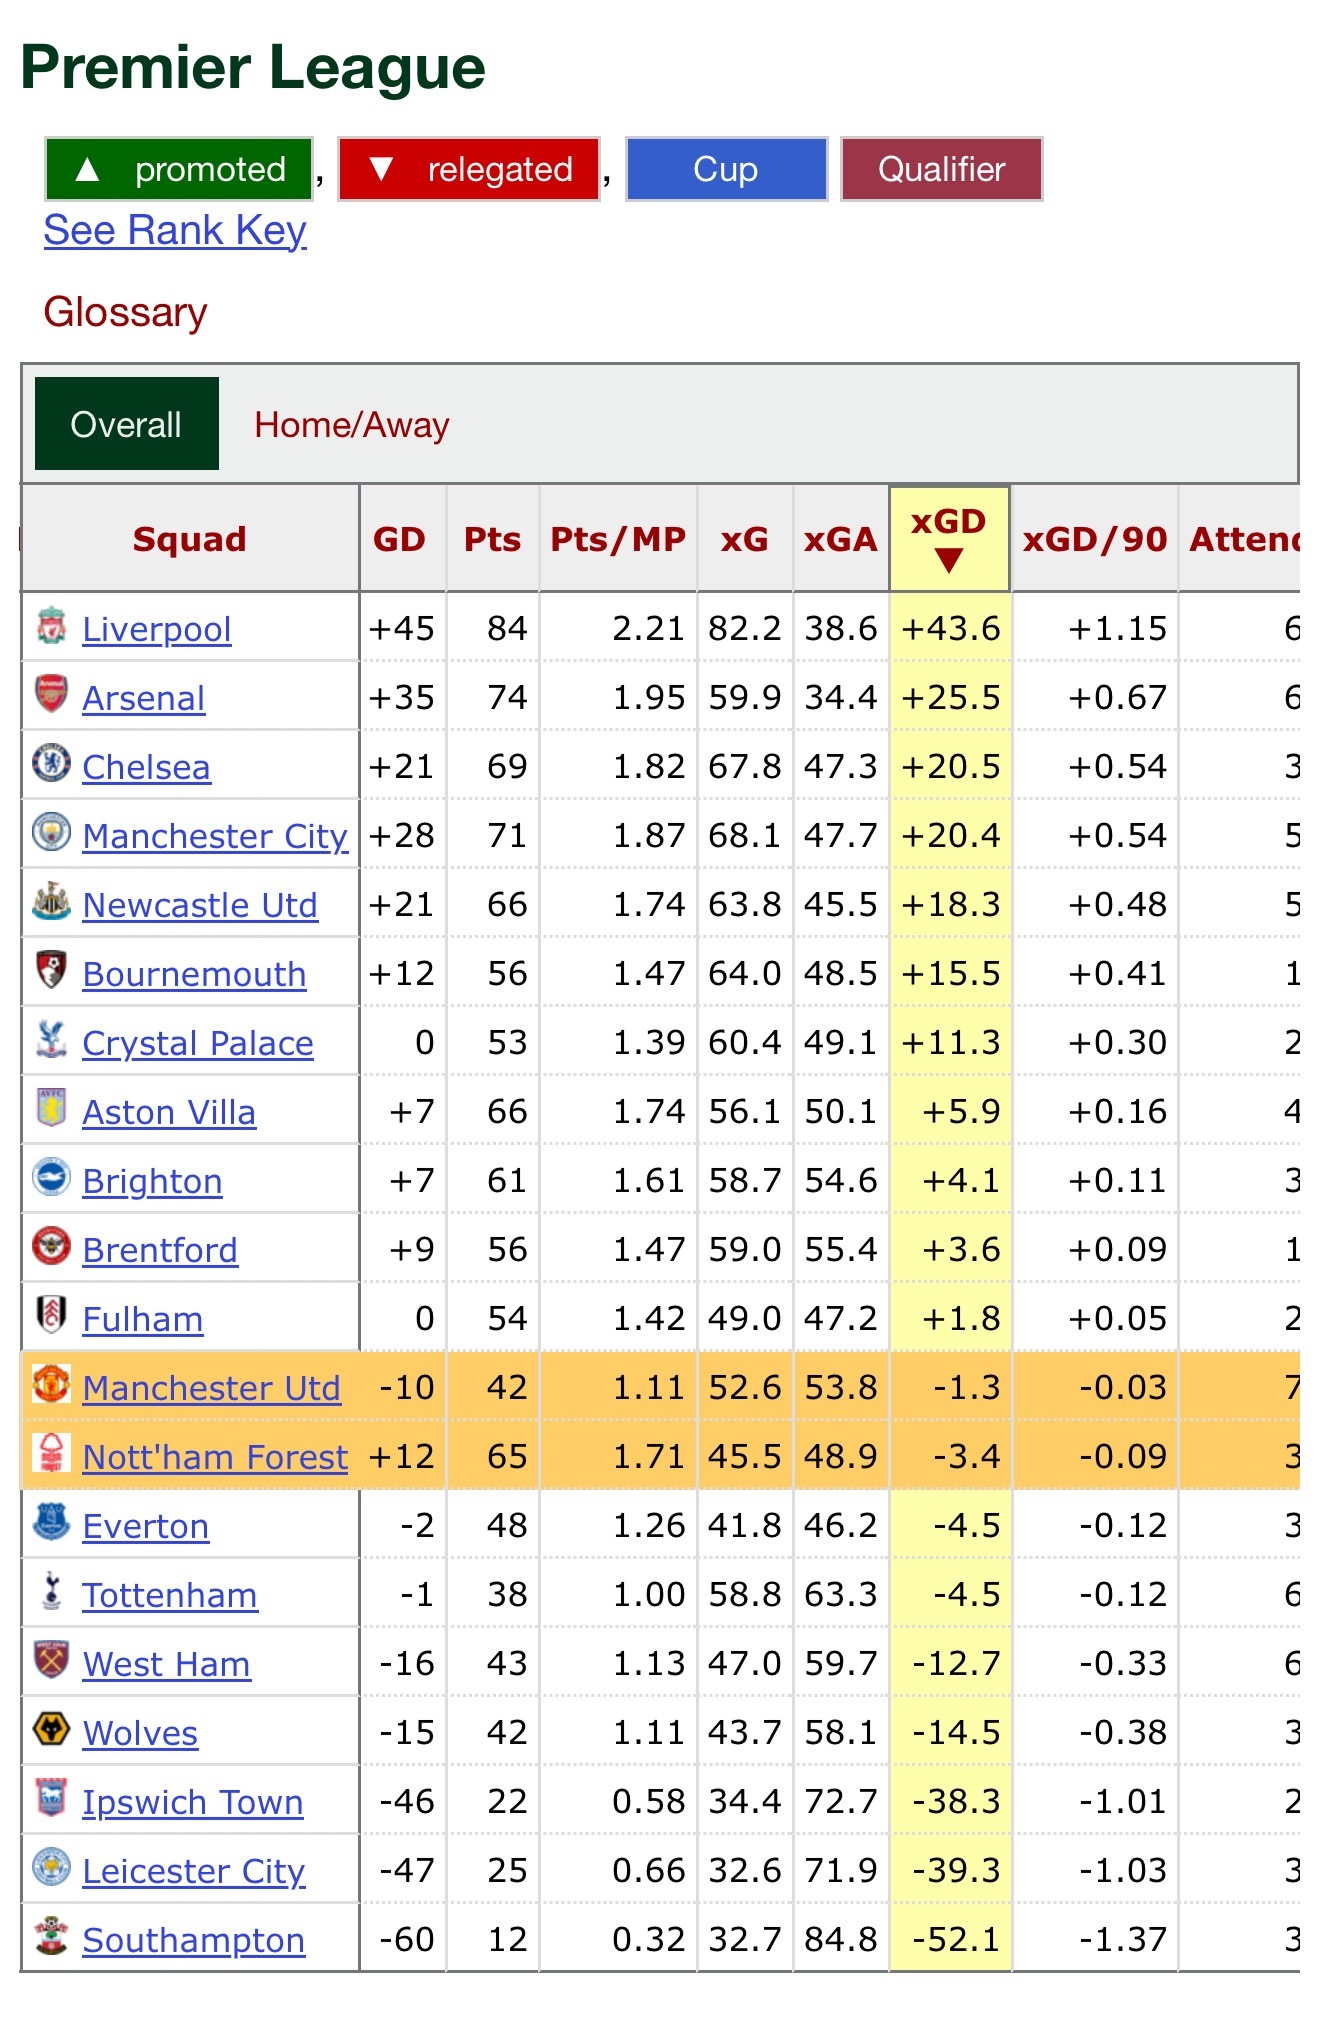Screen dimensions: 1320x2035
Task: Open the Crystal Palace squad link
Action: coord(198,1043)
